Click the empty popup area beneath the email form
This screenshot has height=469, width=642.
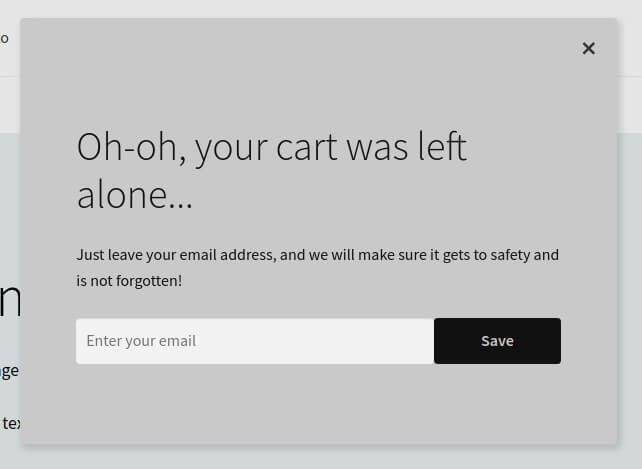319,403
